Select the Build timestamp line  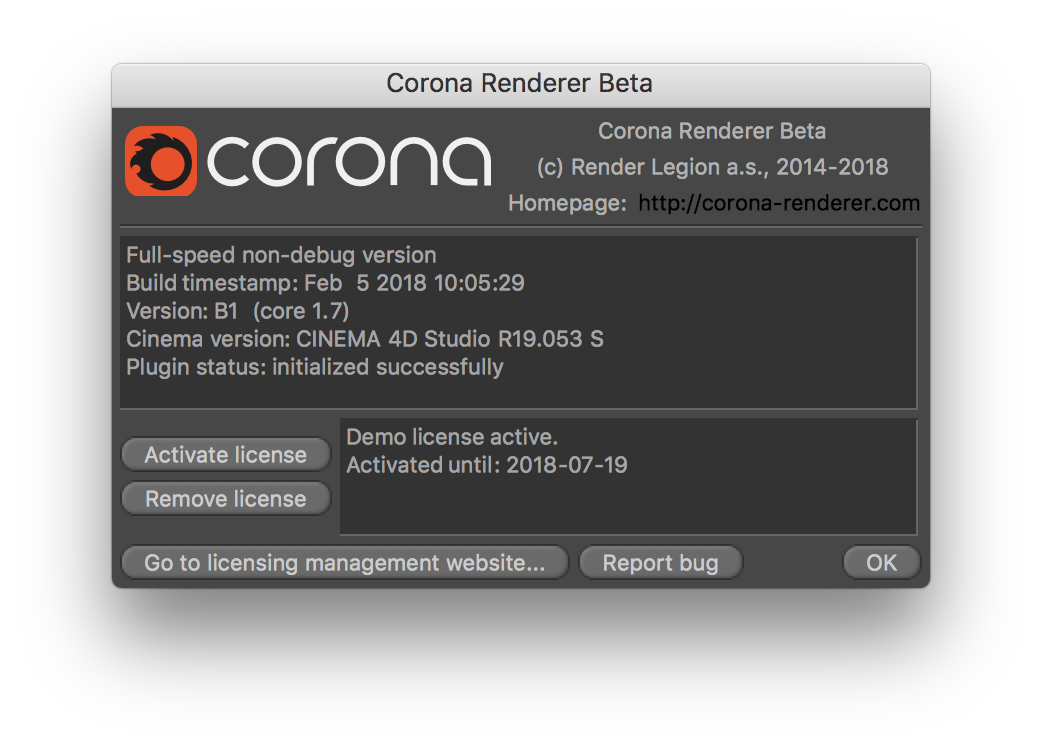click(325, 283)
